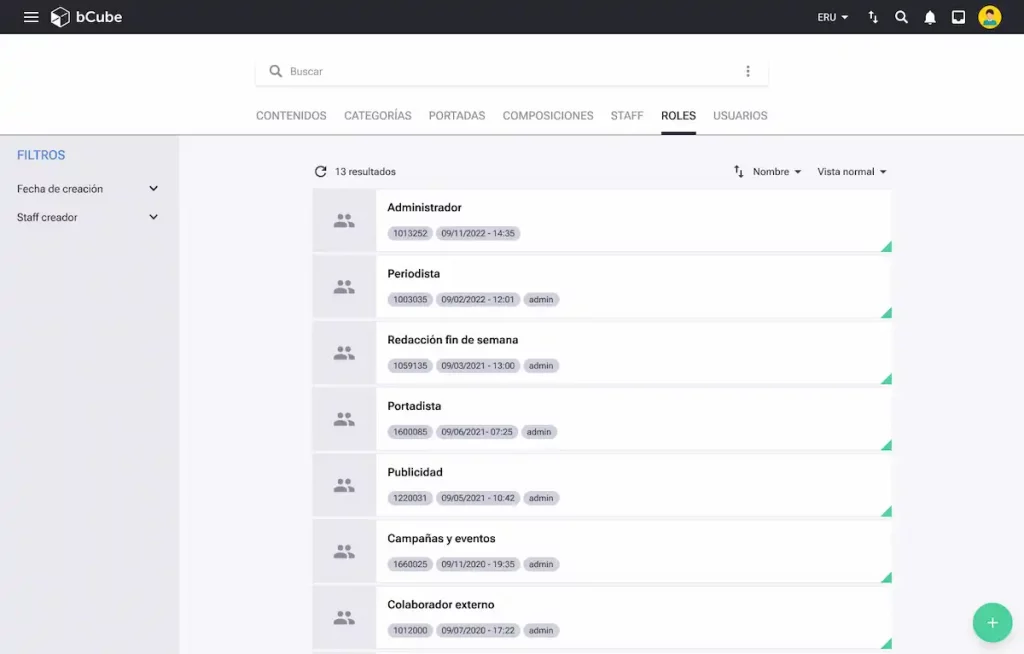Click the user profile avatar

click(x=989, y=17)
